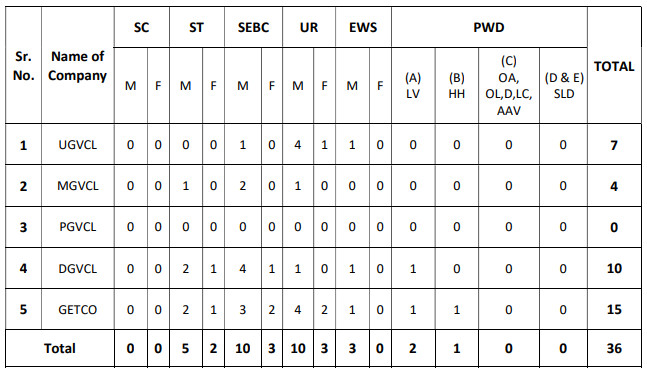Click DGVCL row total 10
Viewport: 647px width, 372px height.
pos(614,268)
